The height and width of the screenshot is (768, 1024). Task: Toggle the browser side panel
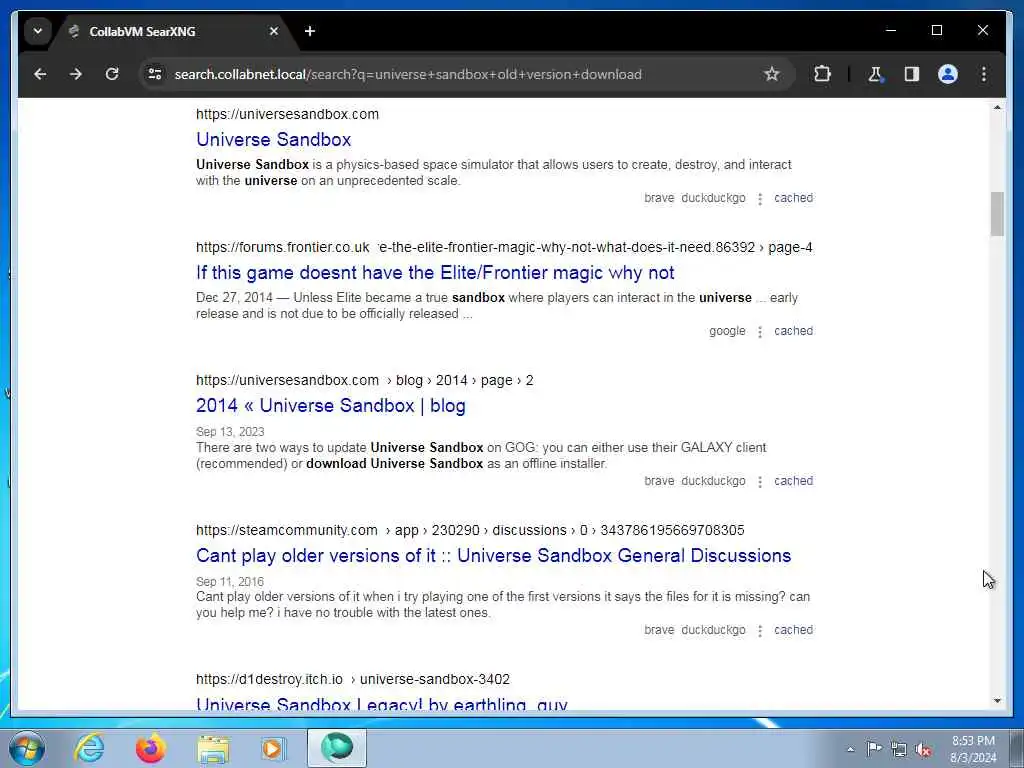(x=912, y=74)
